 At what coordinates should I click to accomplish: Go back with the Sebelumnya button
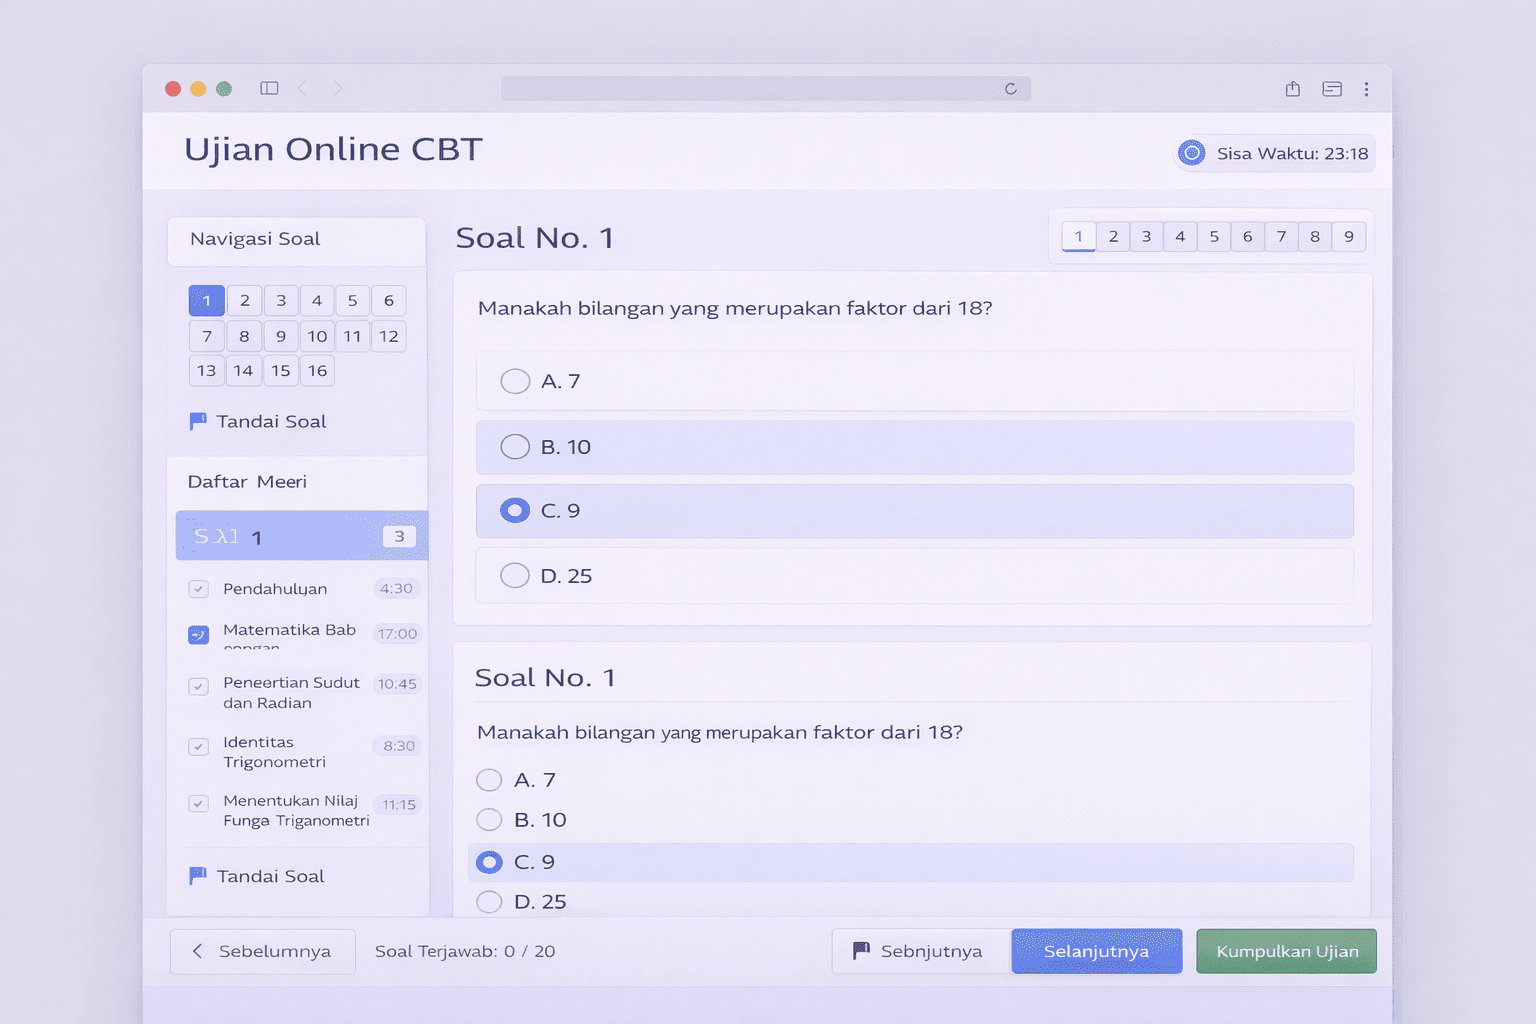pos(262,951)
